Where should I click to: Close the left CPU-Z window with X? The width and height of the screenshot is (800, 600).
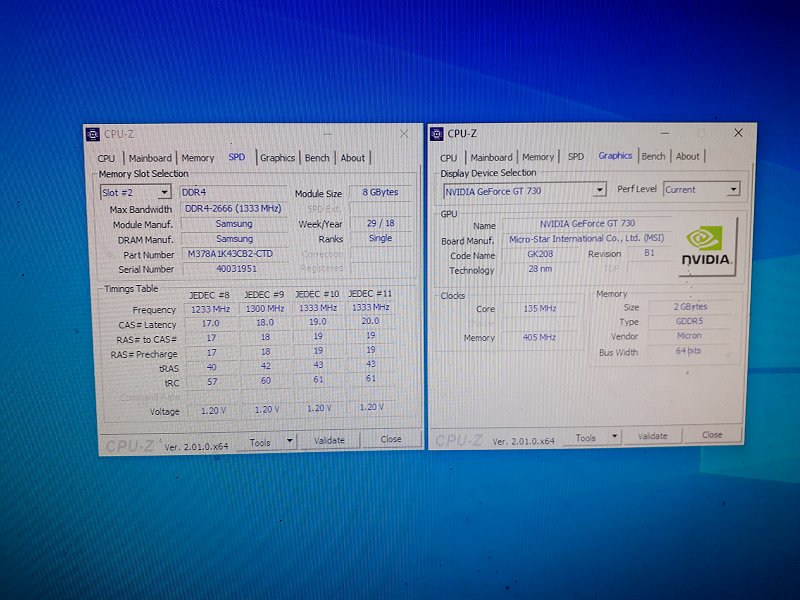pos(404,134)
